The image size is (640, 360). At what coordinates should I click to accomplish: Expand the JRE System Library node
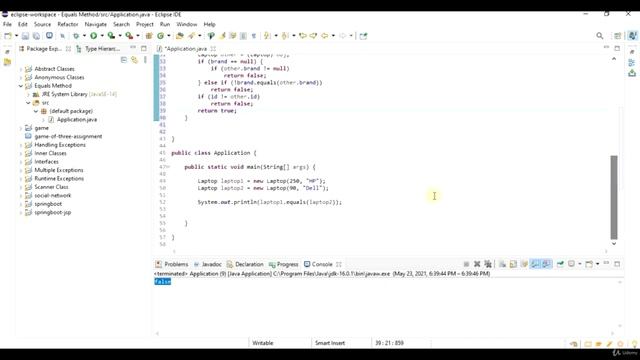28,94
